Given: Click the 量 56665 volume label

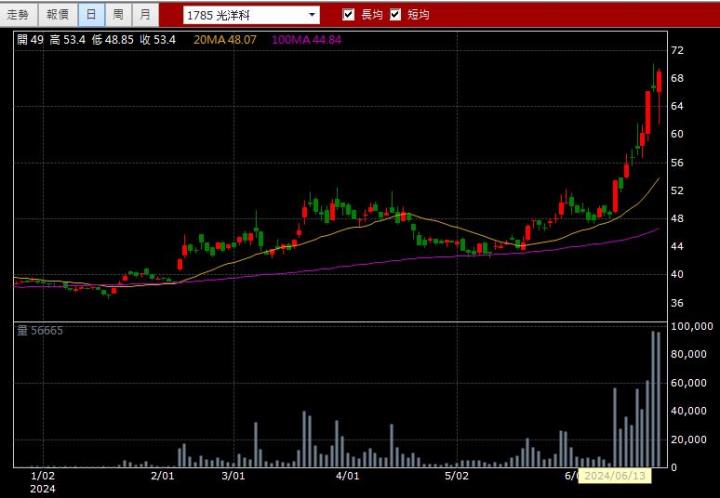Looking at the screenshot, I should pyautogui.click(x=40, y=330).
